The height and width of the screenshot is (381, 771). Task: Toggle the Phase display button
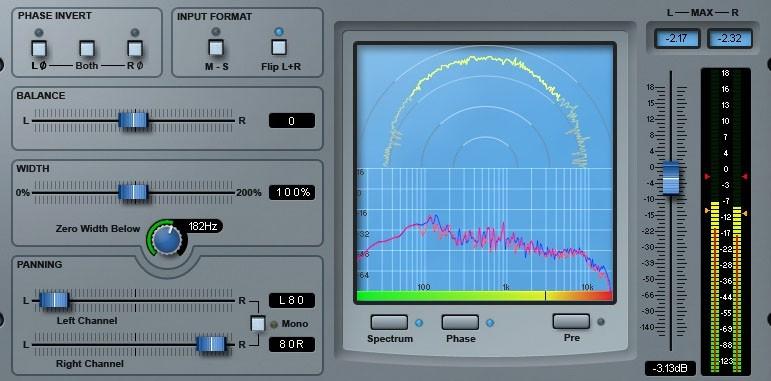coord(460,322)
